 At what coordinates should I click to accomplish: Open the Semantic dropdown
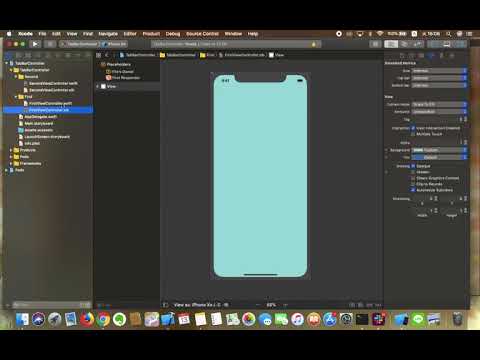439,112
